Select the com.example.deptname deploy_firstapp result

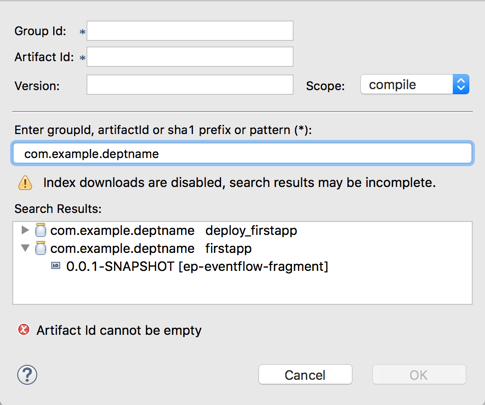pos(174,231)
